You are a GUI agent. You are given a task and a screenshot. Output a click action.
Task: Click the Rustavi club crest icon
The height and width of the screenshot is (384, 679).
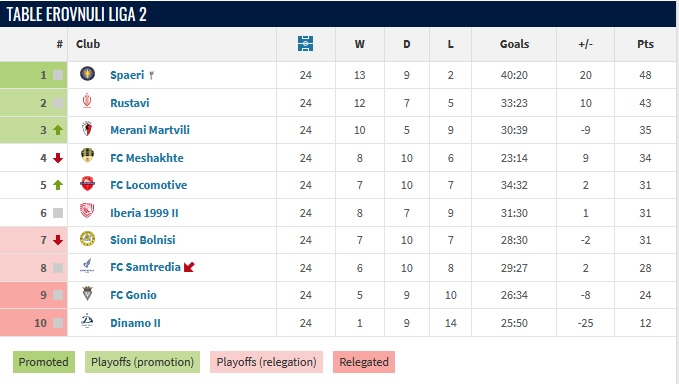pyautogui.click(x=87, y=102)
